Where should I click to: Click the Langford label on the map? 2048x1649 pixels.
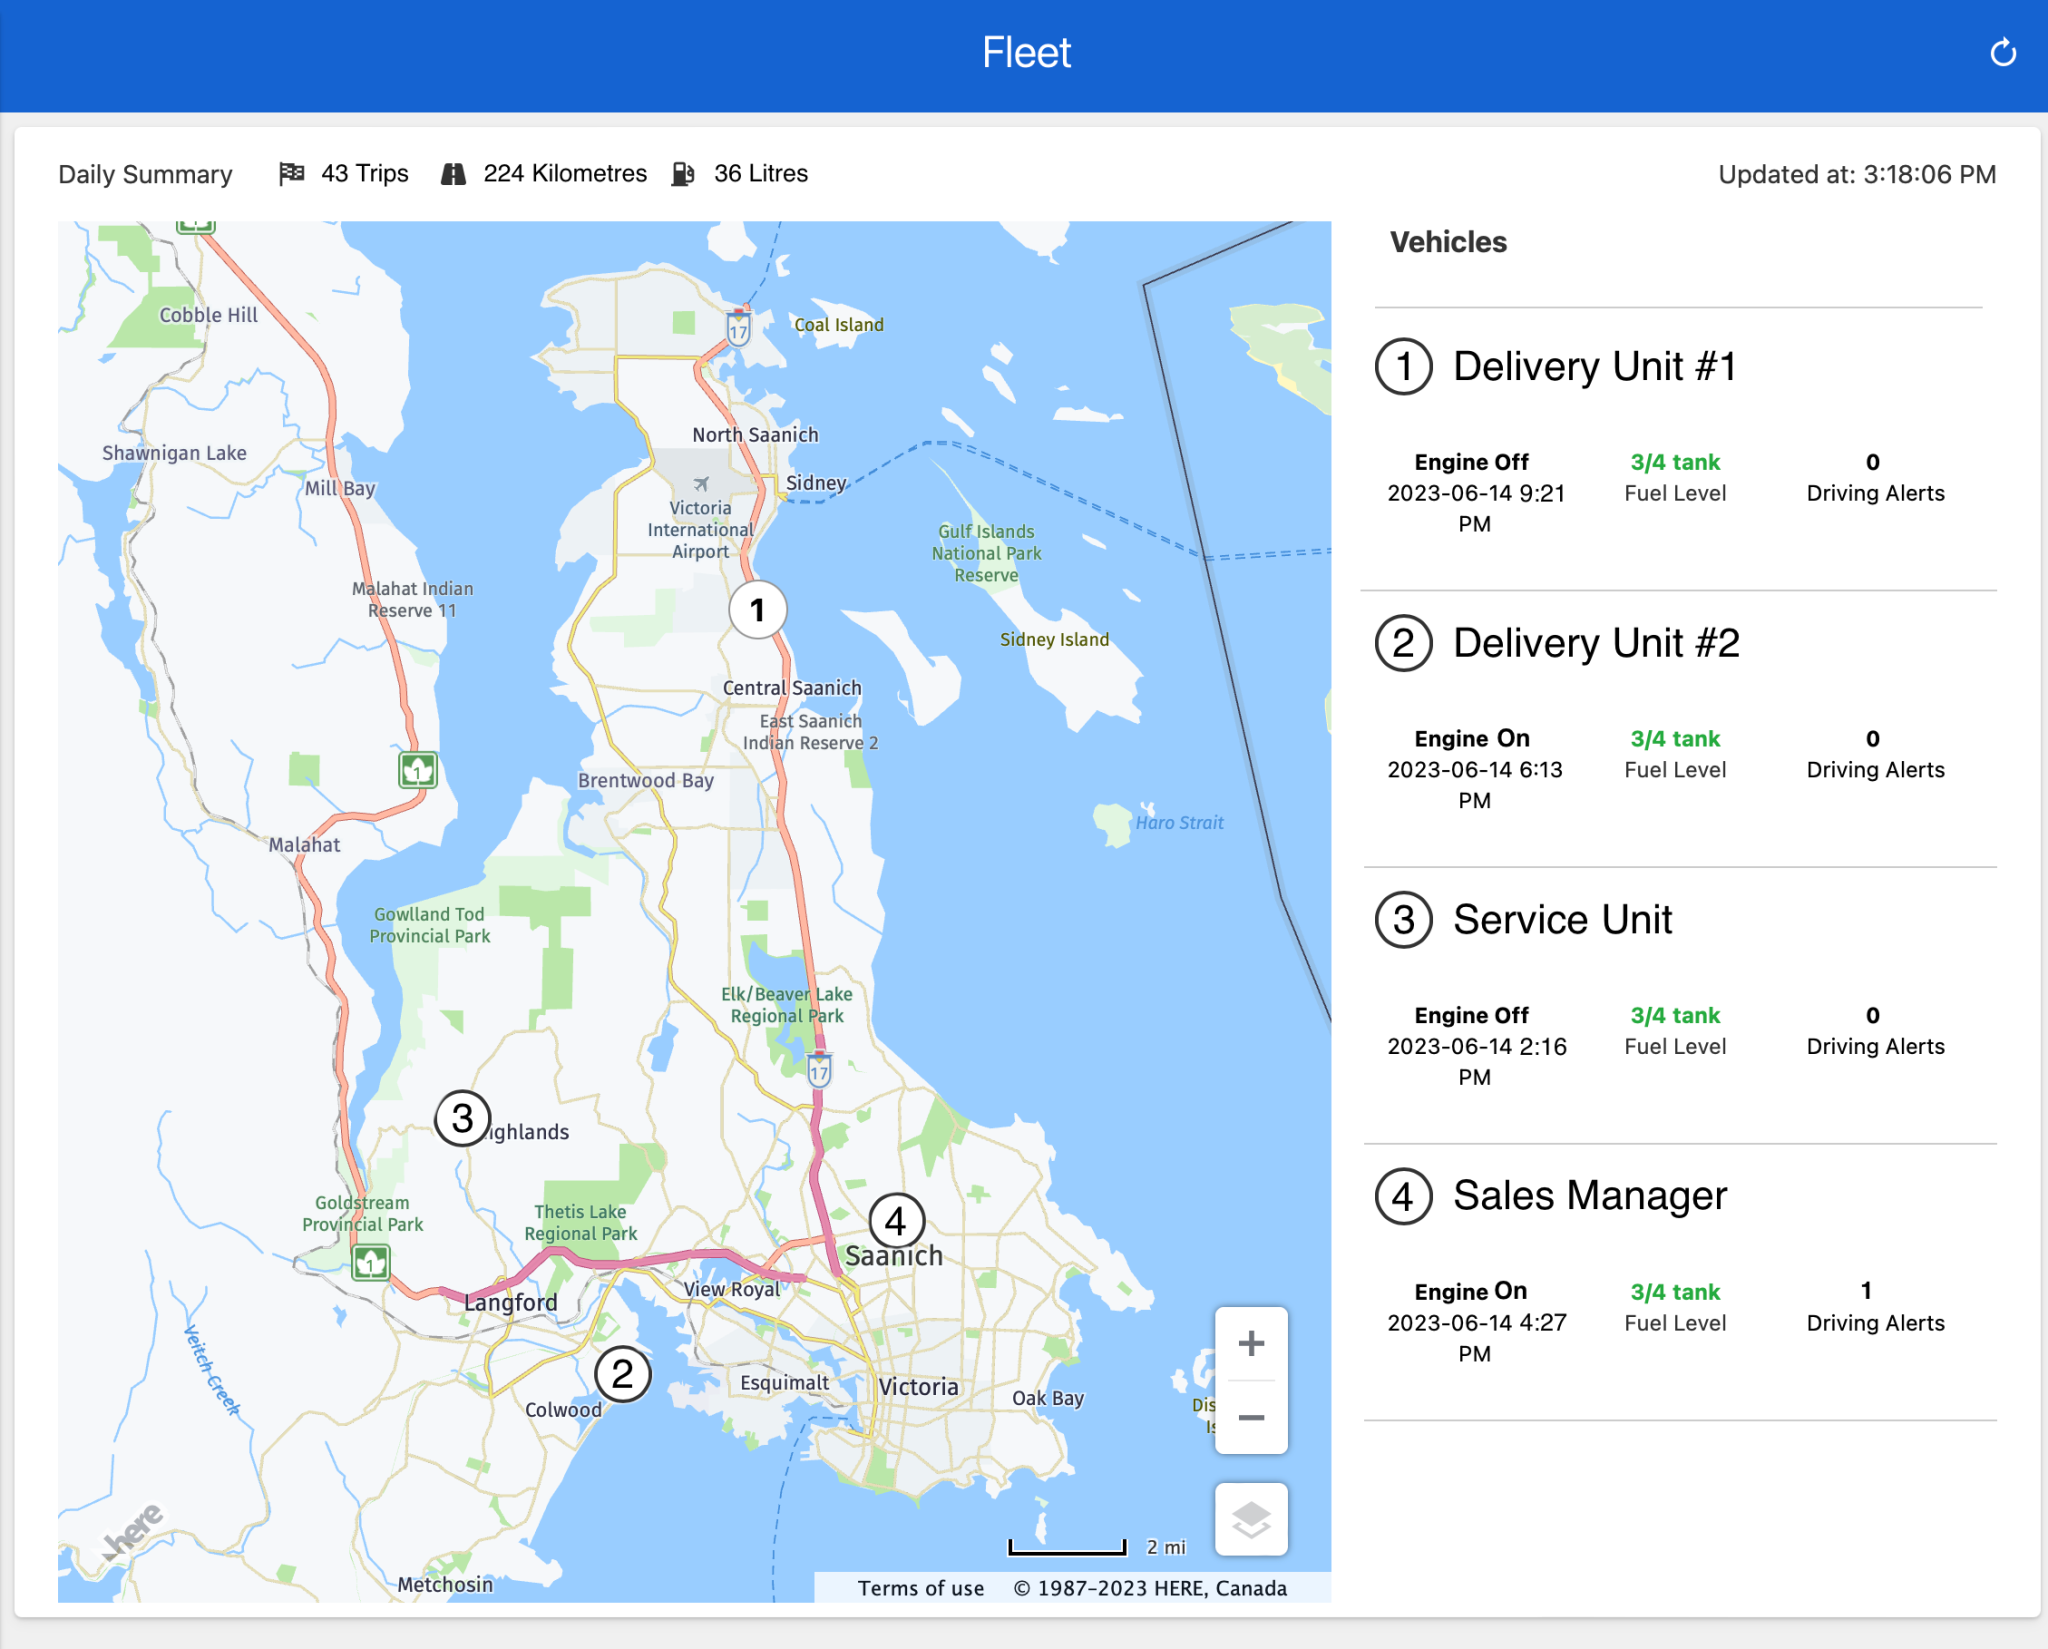point(510,1302)
